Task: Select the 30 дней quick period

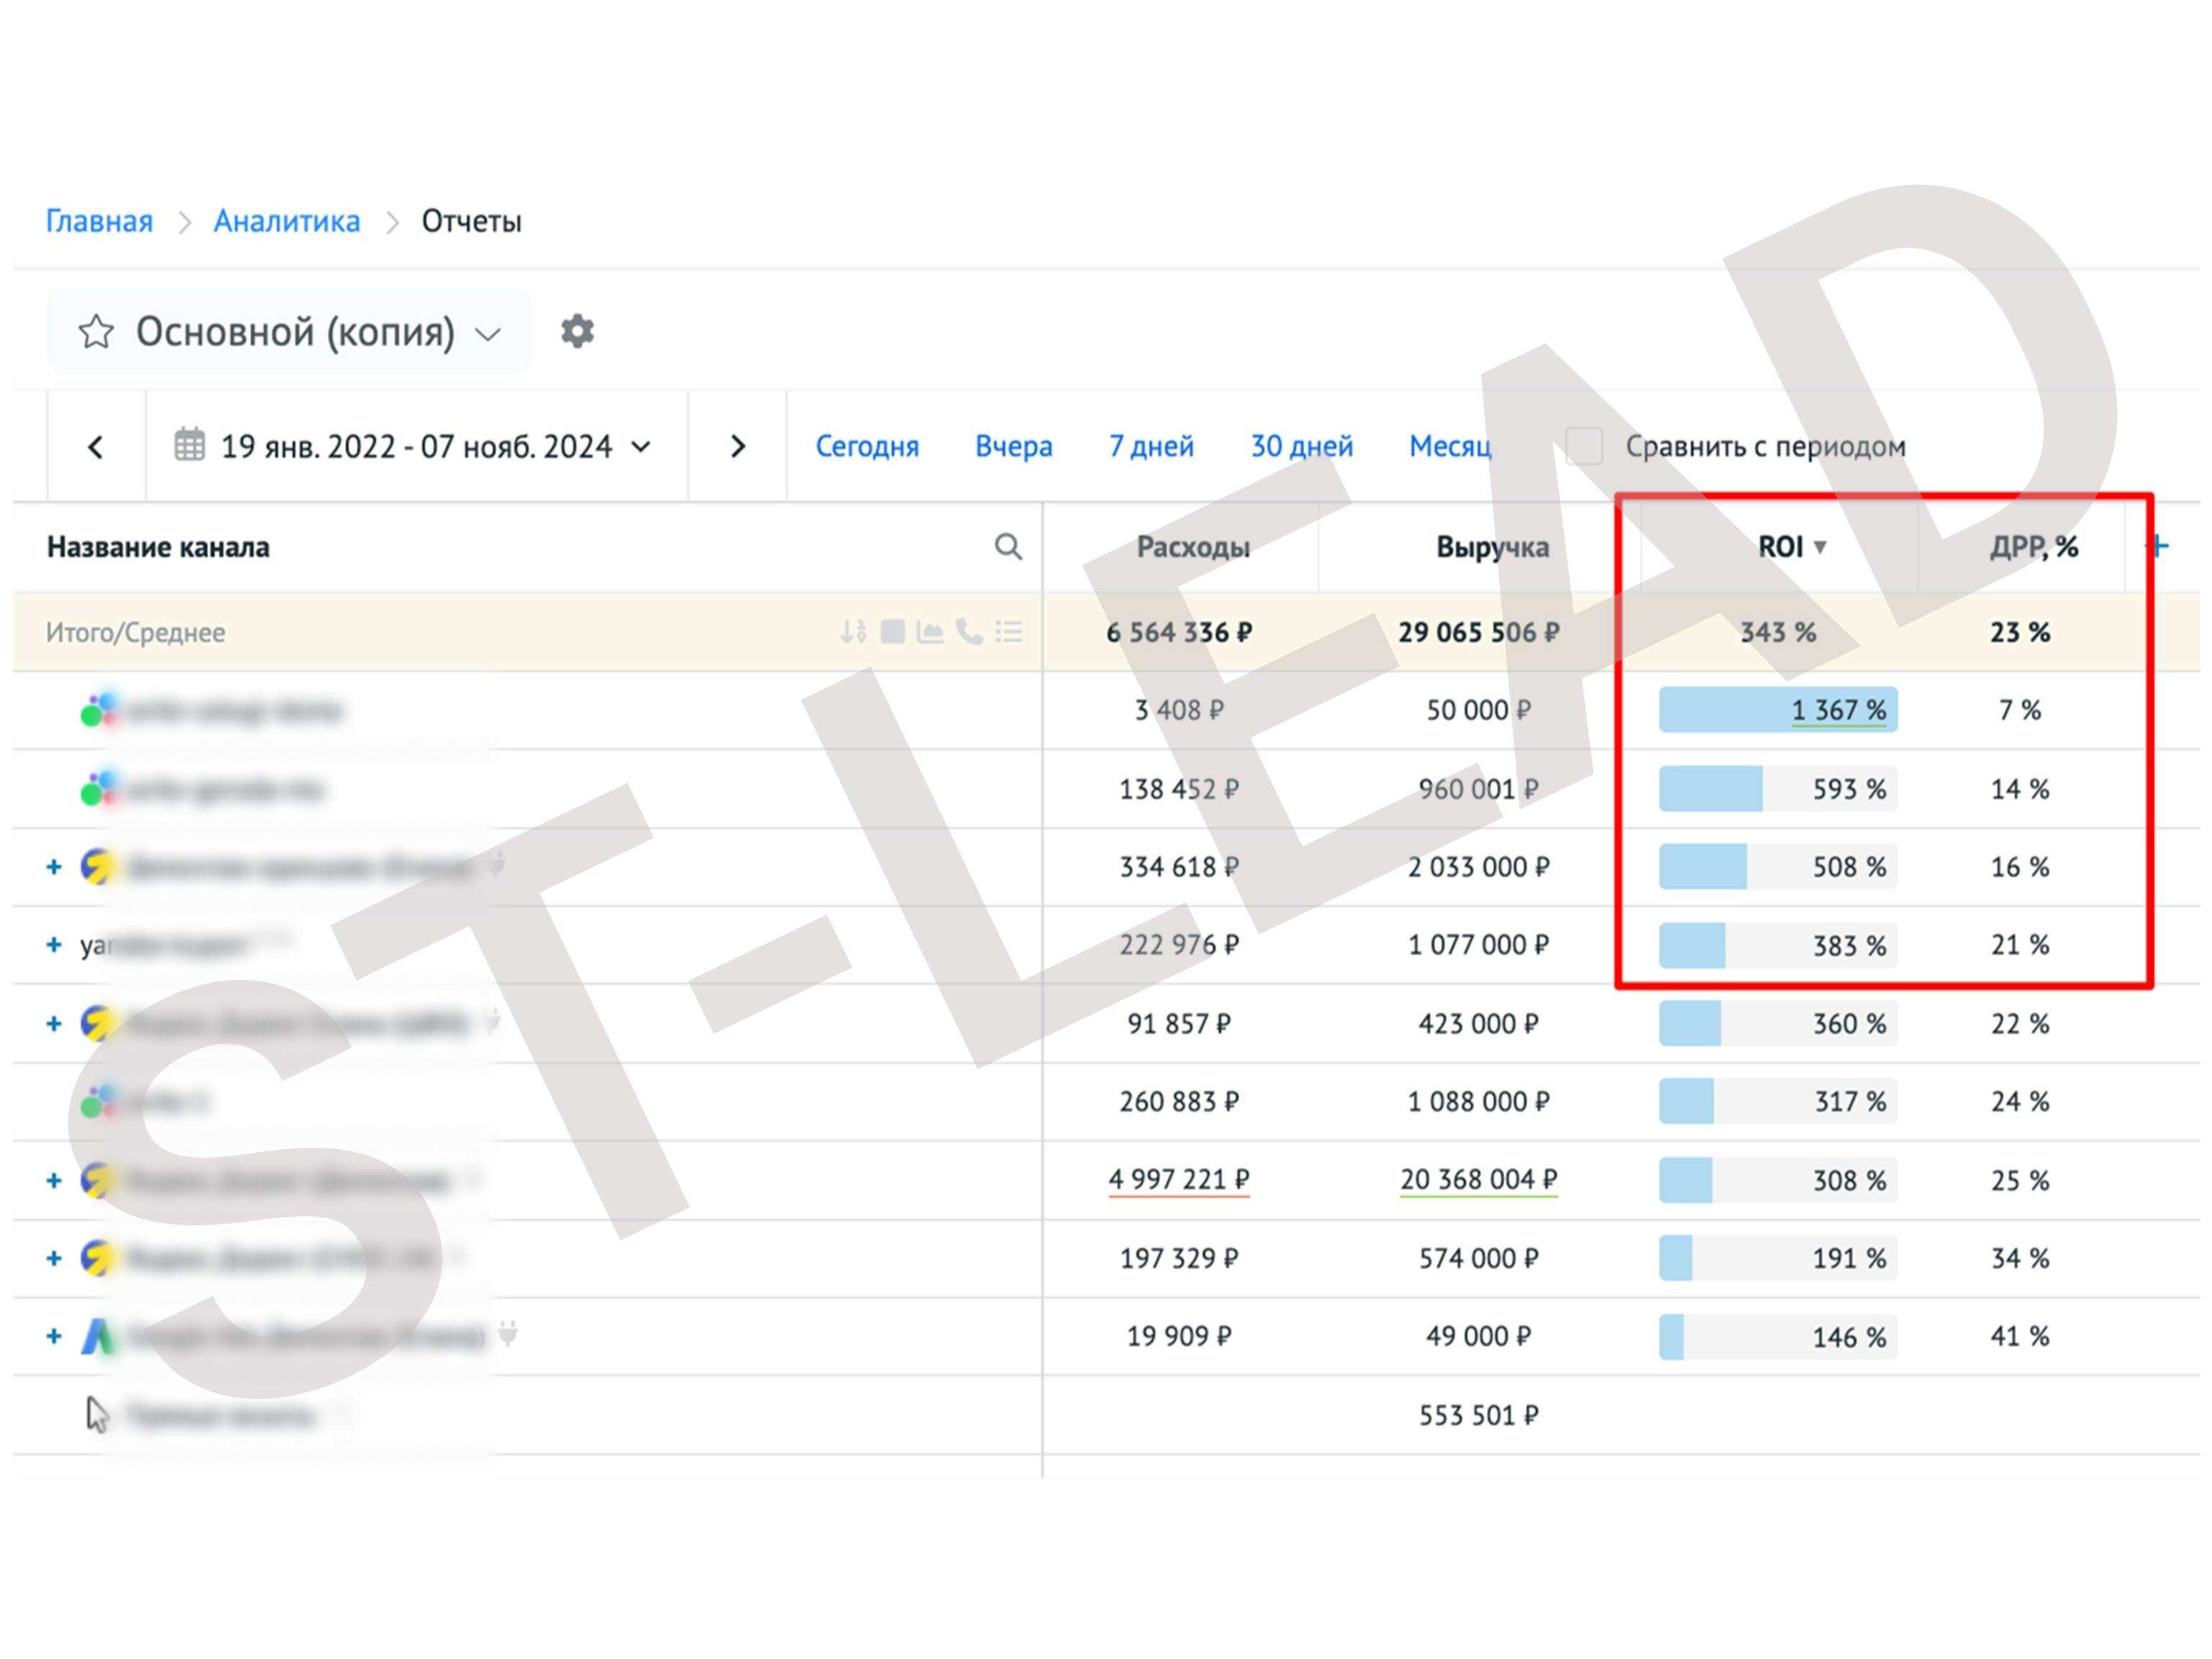Action: pos(1302,446)
